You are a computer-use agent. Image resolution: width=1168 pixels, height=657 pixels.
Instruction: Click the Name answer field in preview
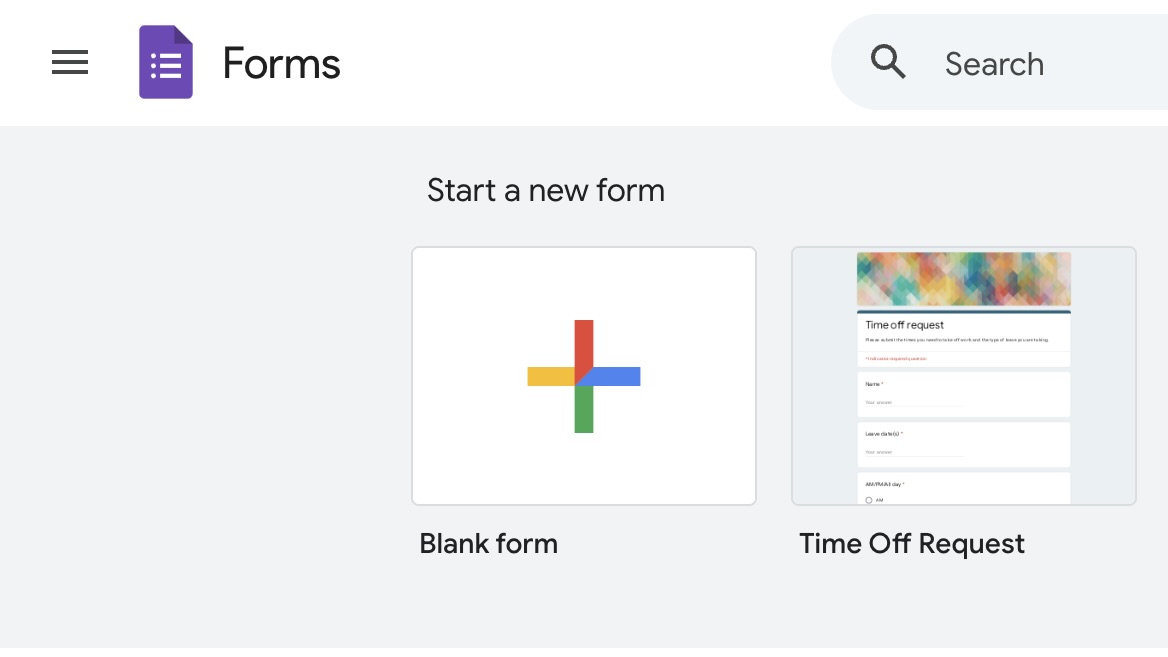click(914, 402)
